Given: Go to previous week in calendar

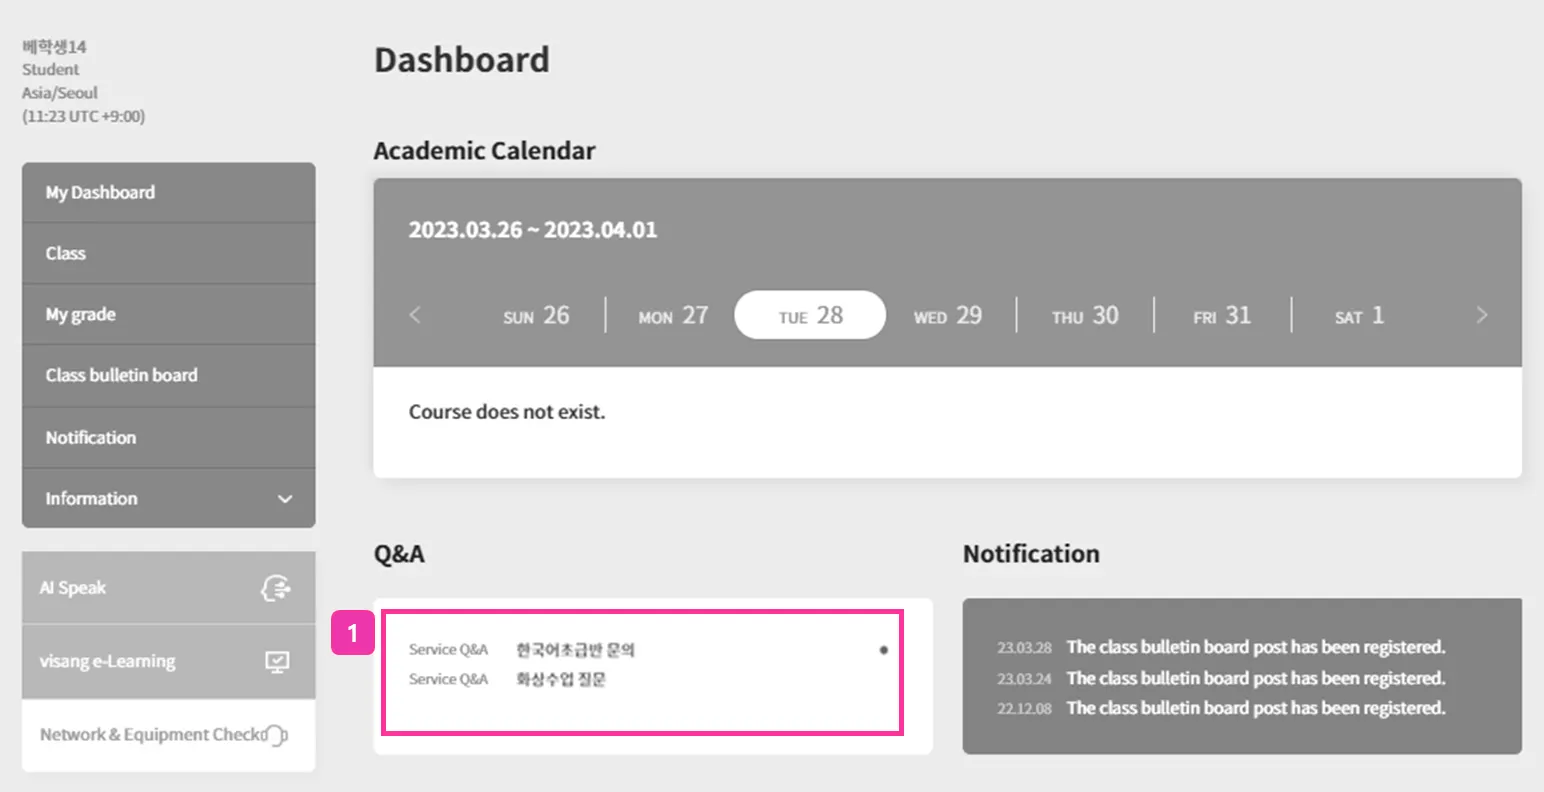Looking at the screenshot, I should [415, 316].
